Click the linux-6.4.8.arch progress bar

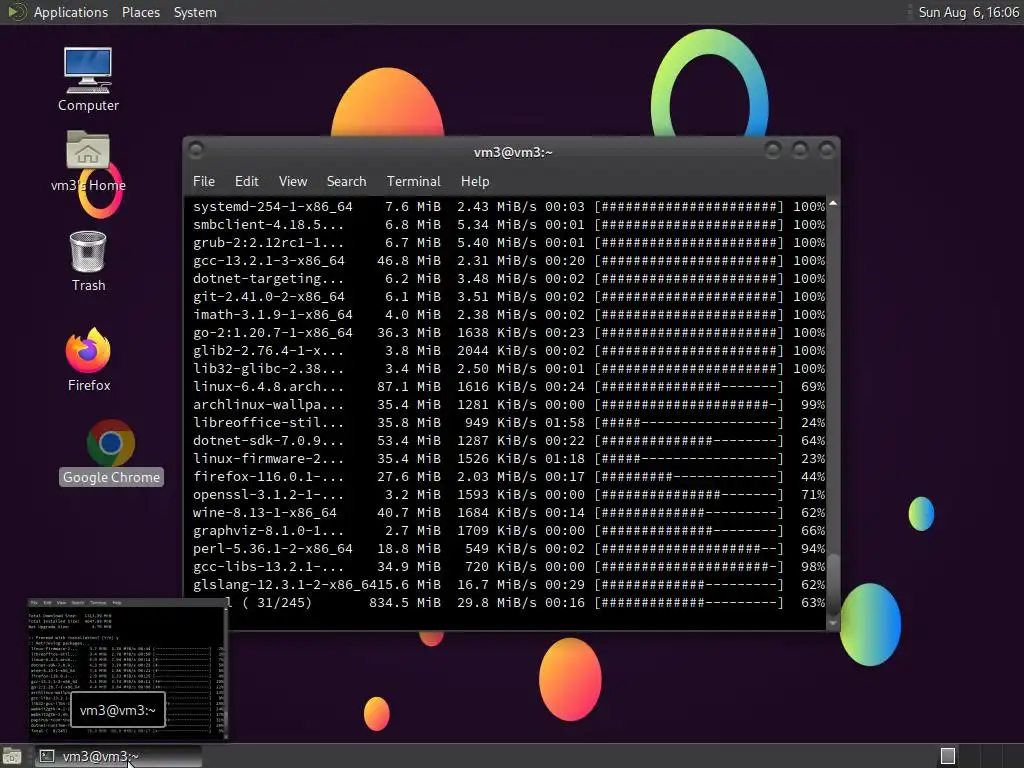click(x=688, y=387)
